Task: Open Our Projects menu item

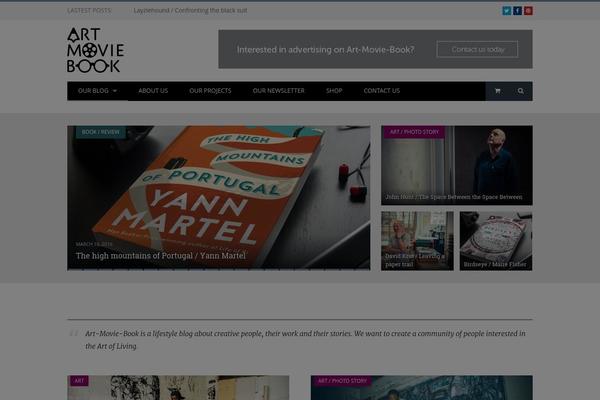Action: pos(210,91)
